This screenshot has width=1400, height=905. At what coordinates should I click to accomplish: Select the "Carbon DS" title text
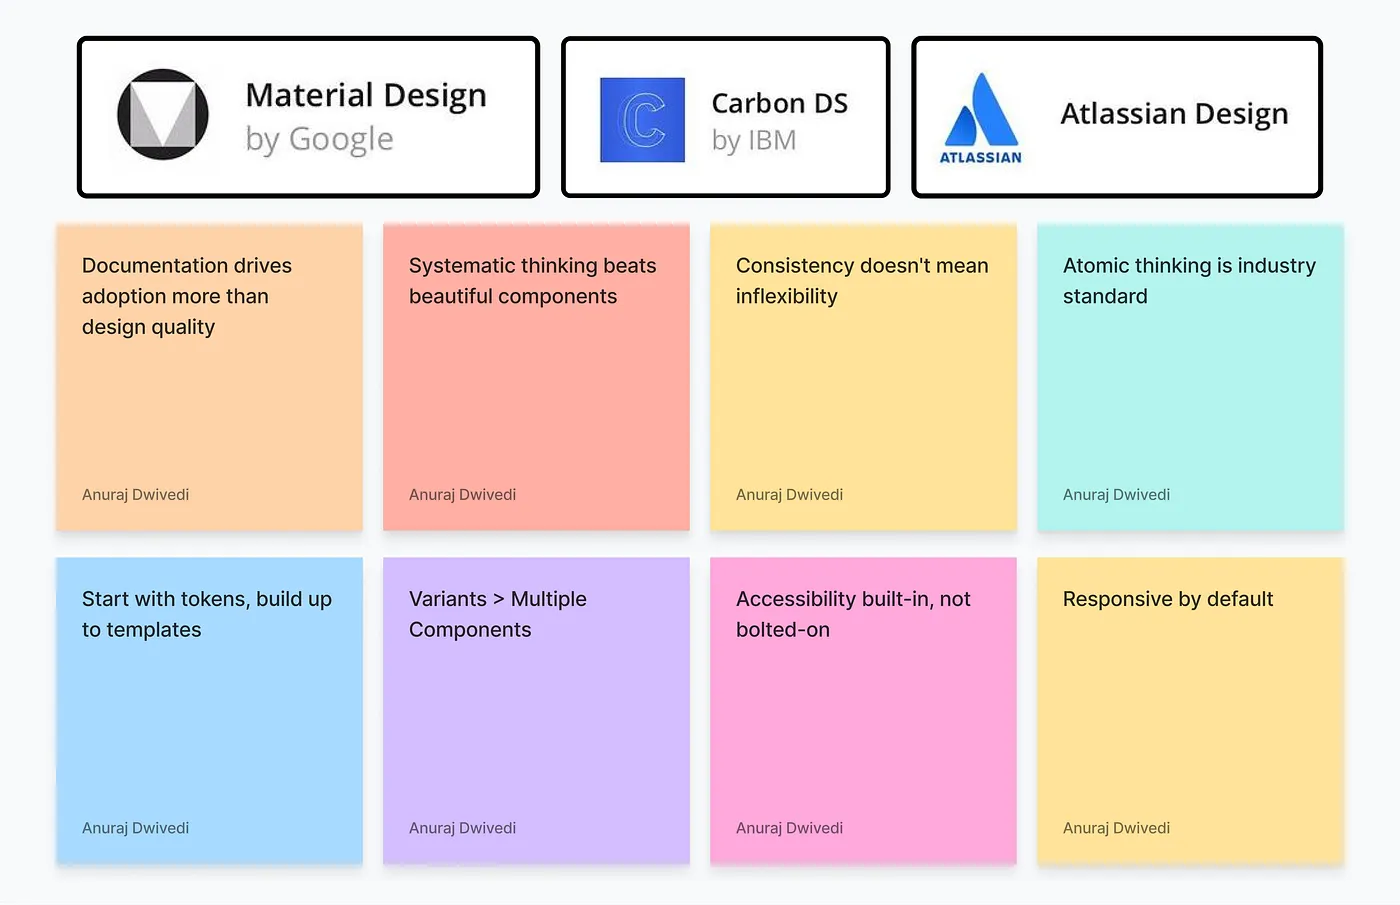click(x=780, y=103)
